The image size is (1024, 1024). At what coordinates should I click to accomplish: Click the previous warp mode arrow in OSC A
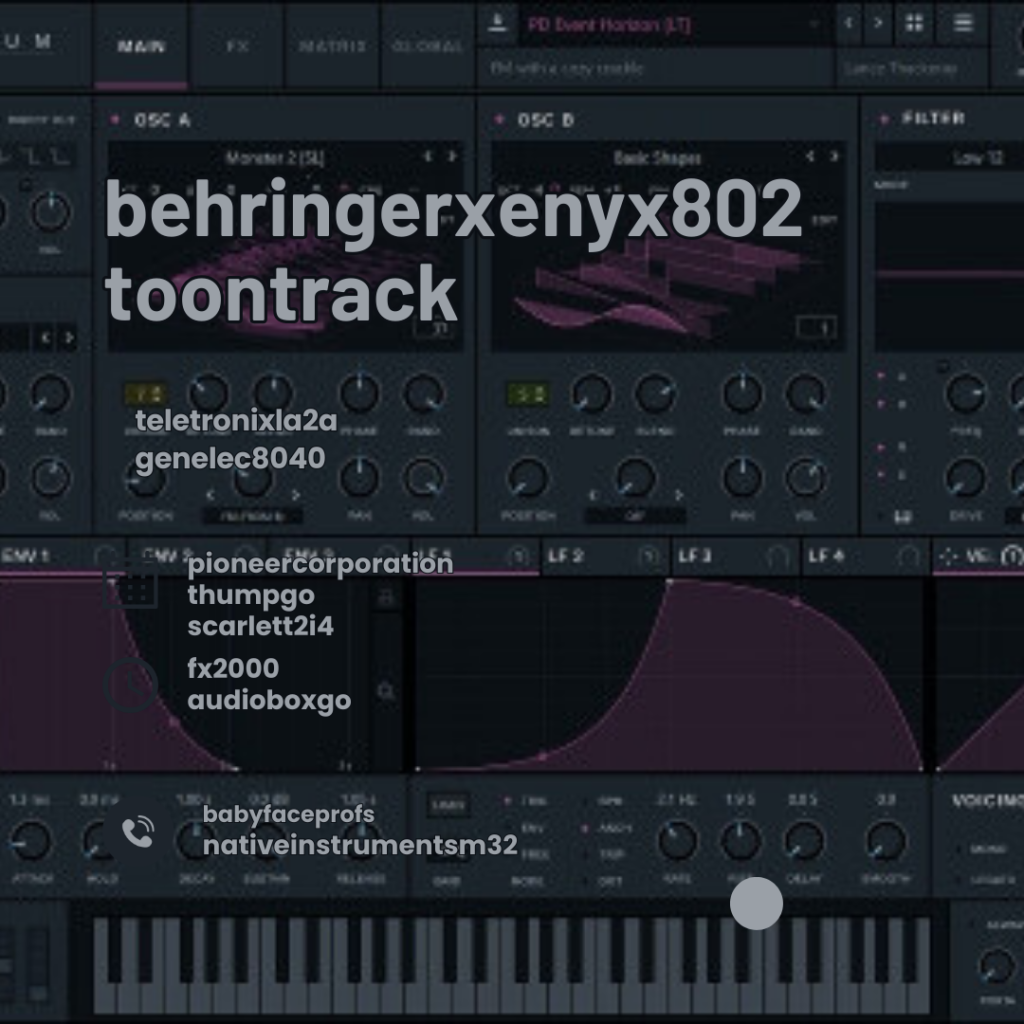point(210,496)
